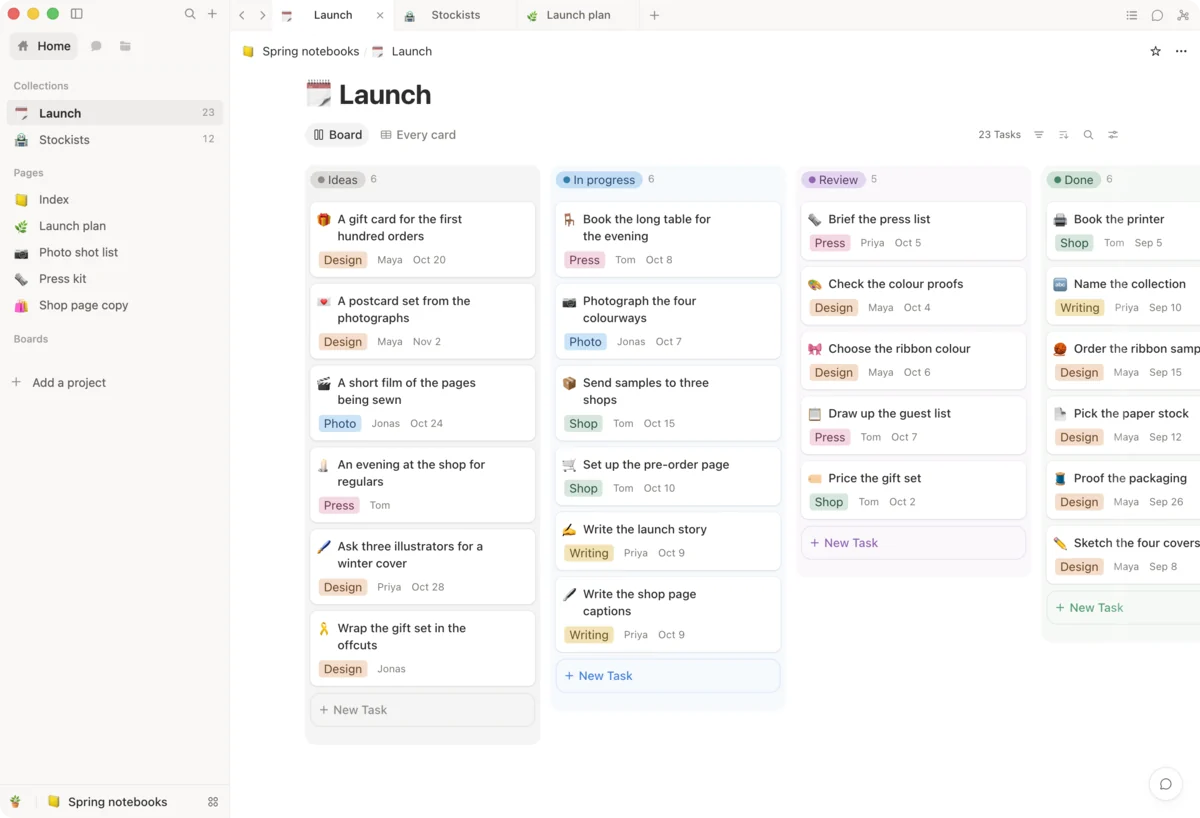Click the printer icon on Book the printer
The width and height of the screenshot is (1200, 818).
(1060, 220)
